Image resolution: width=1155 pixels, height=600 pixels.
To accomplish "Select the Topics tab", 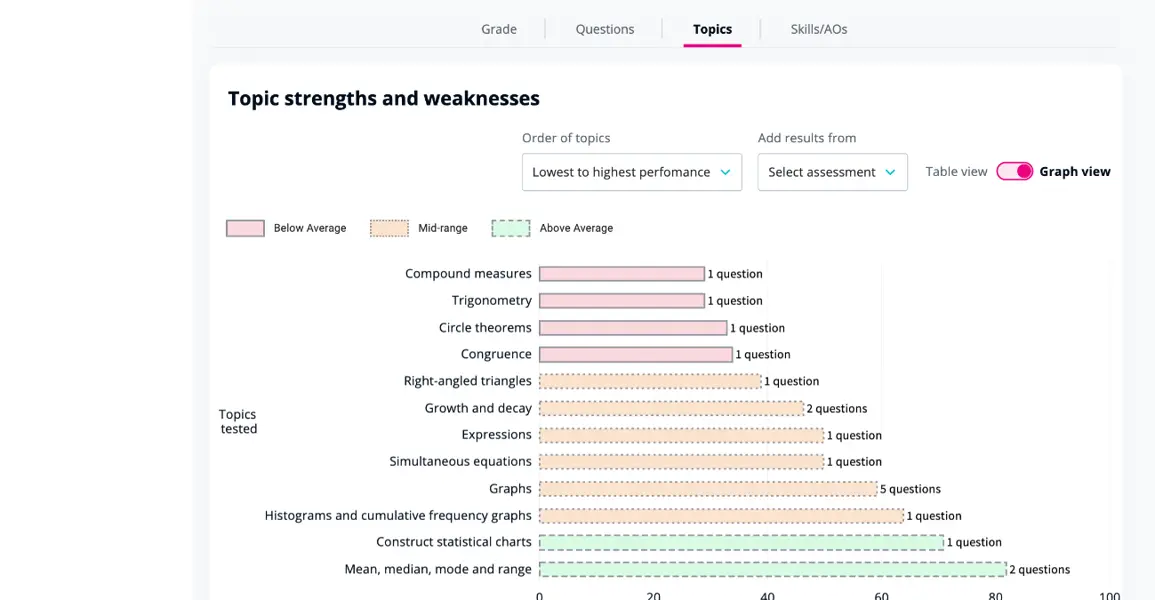I will (712, 29).
